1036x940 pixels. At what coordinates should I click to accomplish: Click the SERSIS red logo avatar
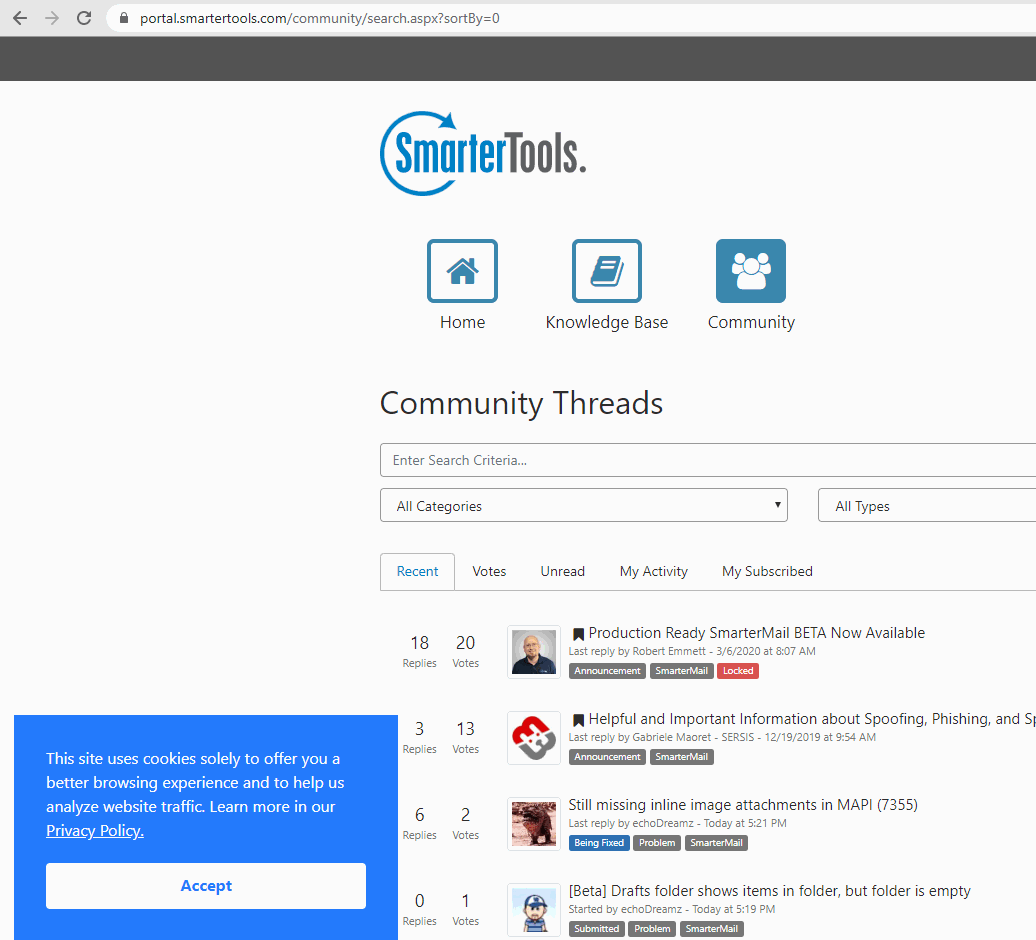click(x=534, y=738)
